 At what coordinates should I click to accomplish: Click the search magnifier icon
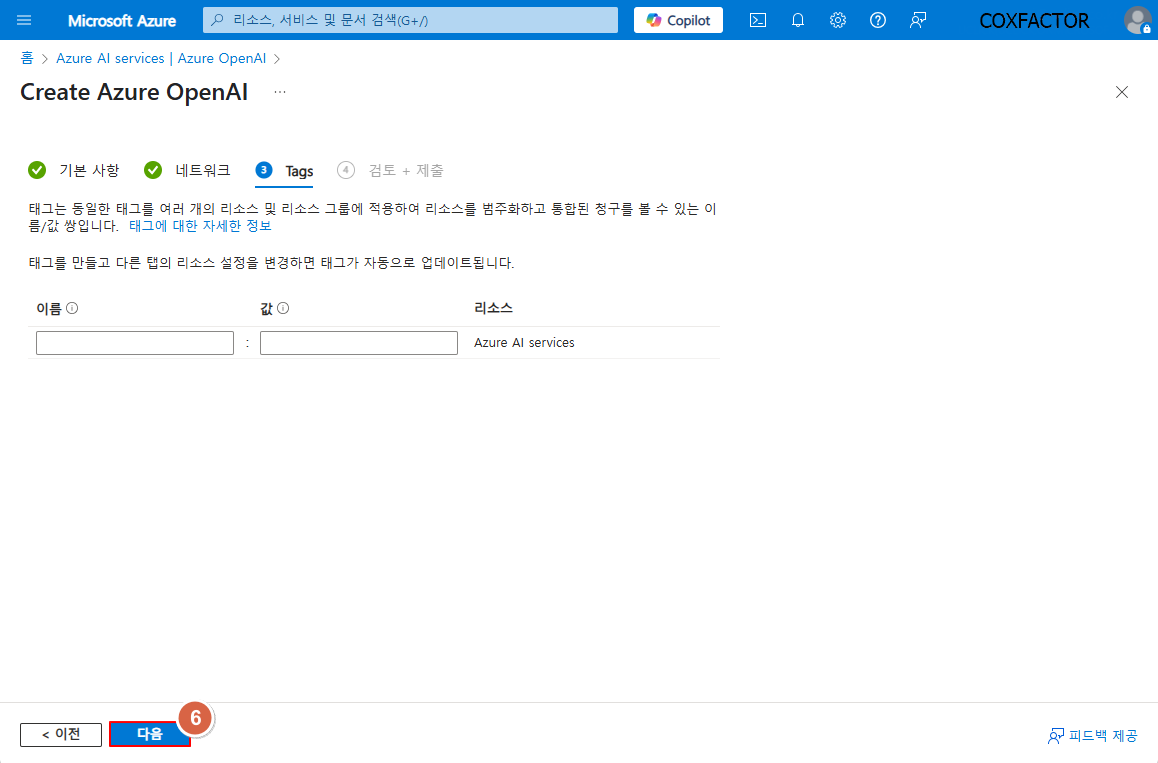[217, 20]
